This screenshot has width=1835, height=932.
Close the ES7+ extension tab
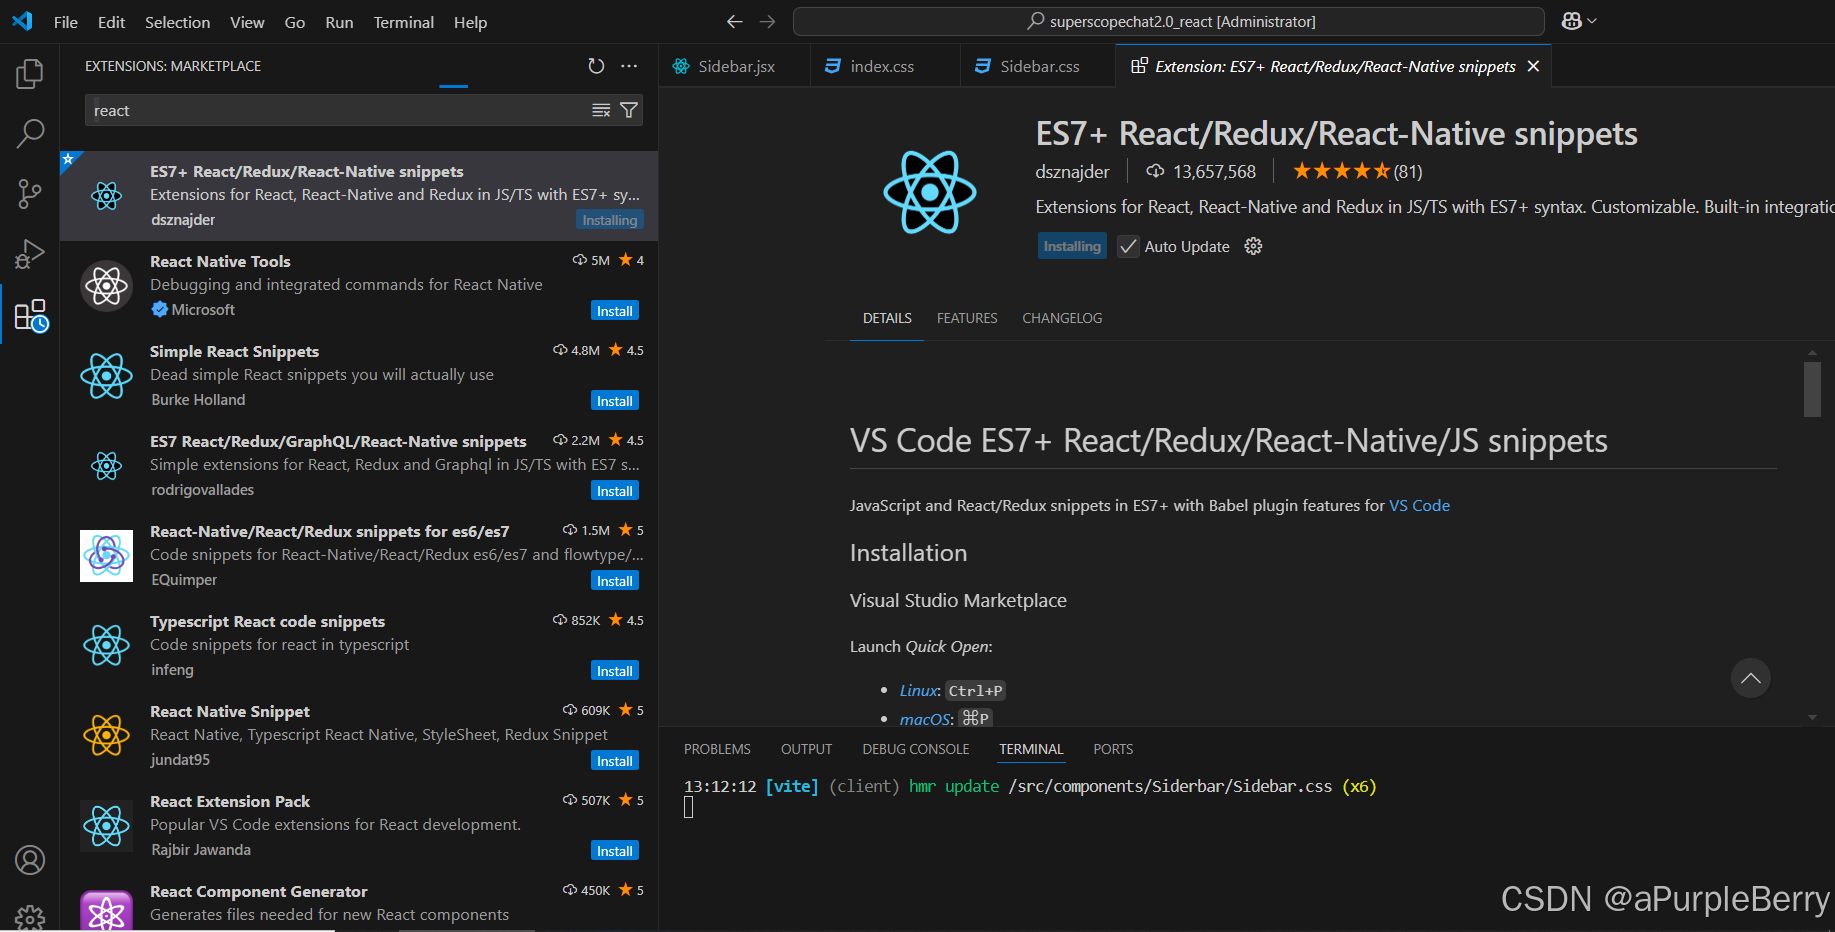pyautogui.click(x=1533, y=66)
